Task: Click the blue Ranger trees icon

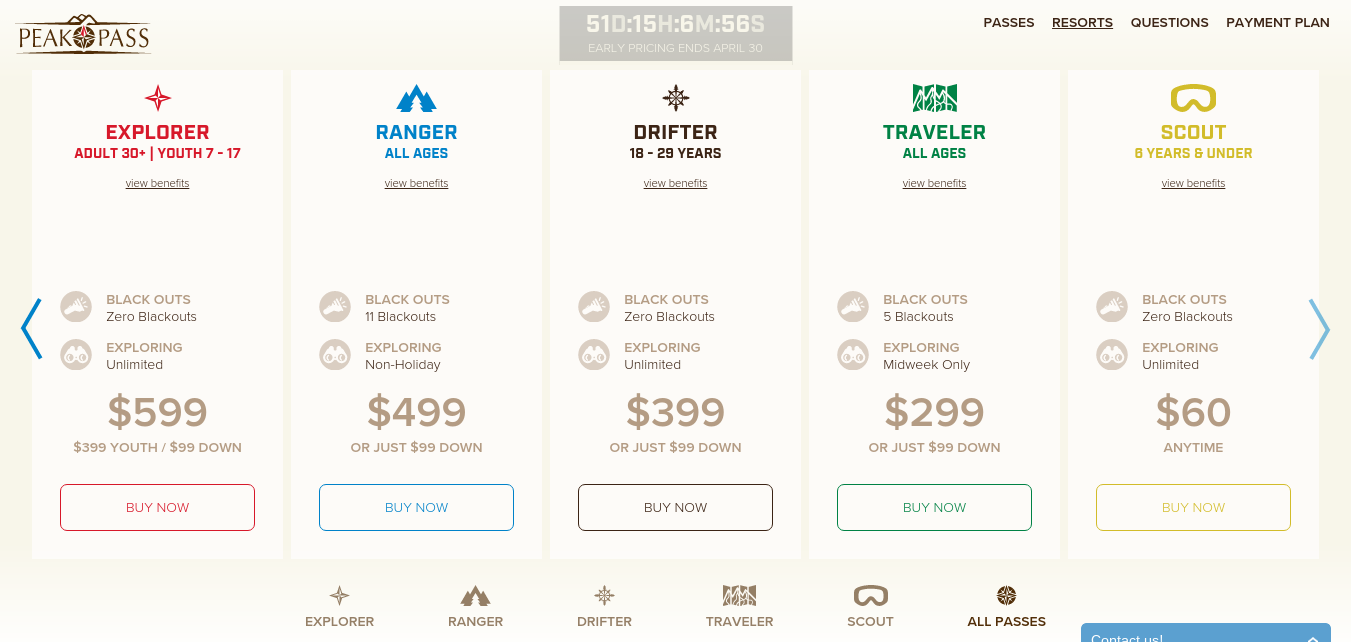Action: coord(416,98)
